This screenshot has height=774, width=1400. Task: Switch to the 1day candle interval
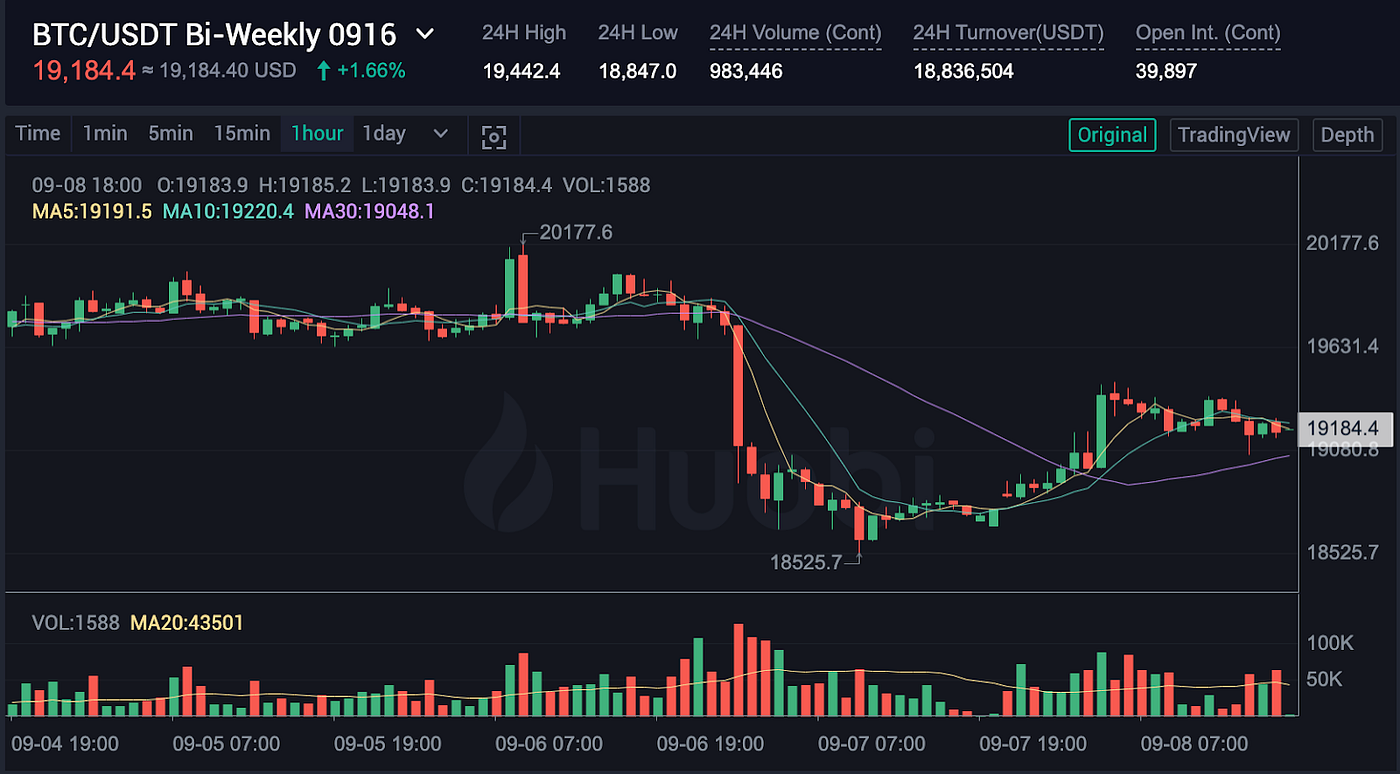[383, 133]
